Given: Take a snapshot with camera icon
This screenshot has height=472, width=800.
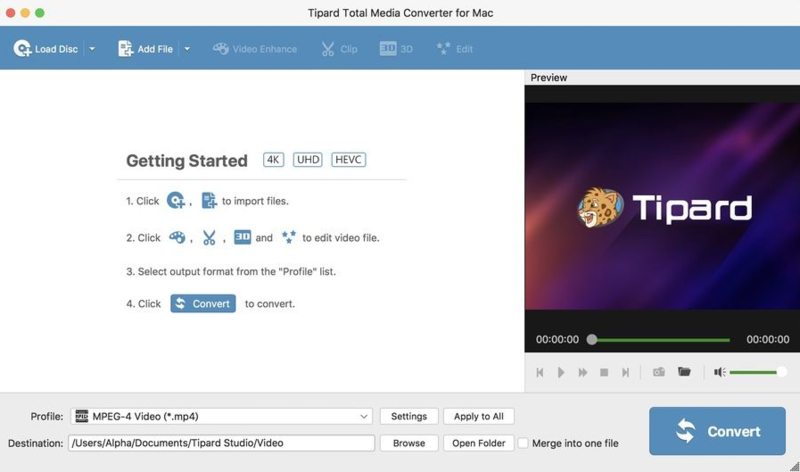Looking at the screenshot, I should (659, 372).
